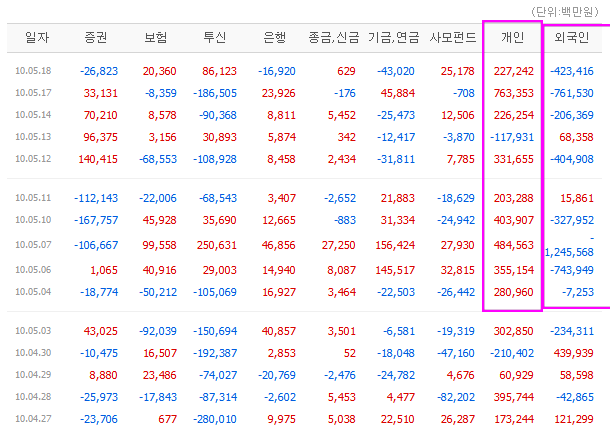The image size is (610, 432).
Task: Select date cell 10.05.06
Action: pos(33,270)
